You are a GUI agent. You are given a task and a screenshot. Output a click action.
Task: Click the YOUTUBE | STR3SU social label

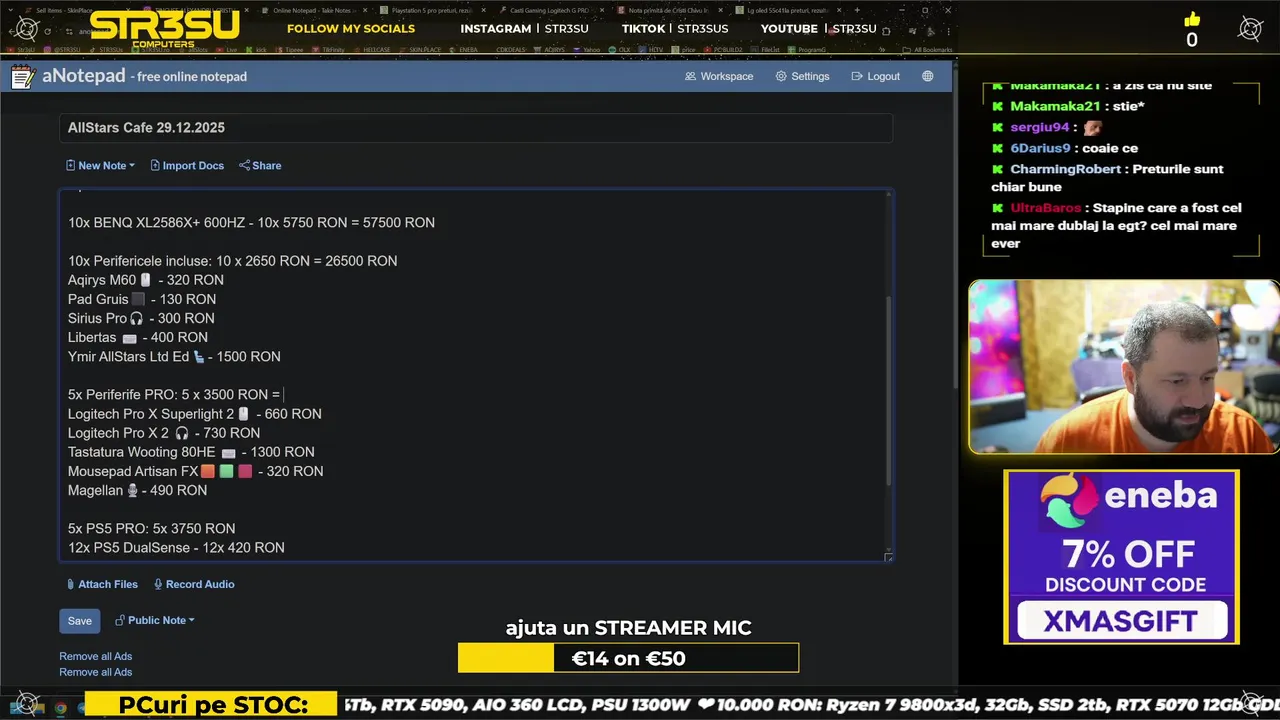818,28
